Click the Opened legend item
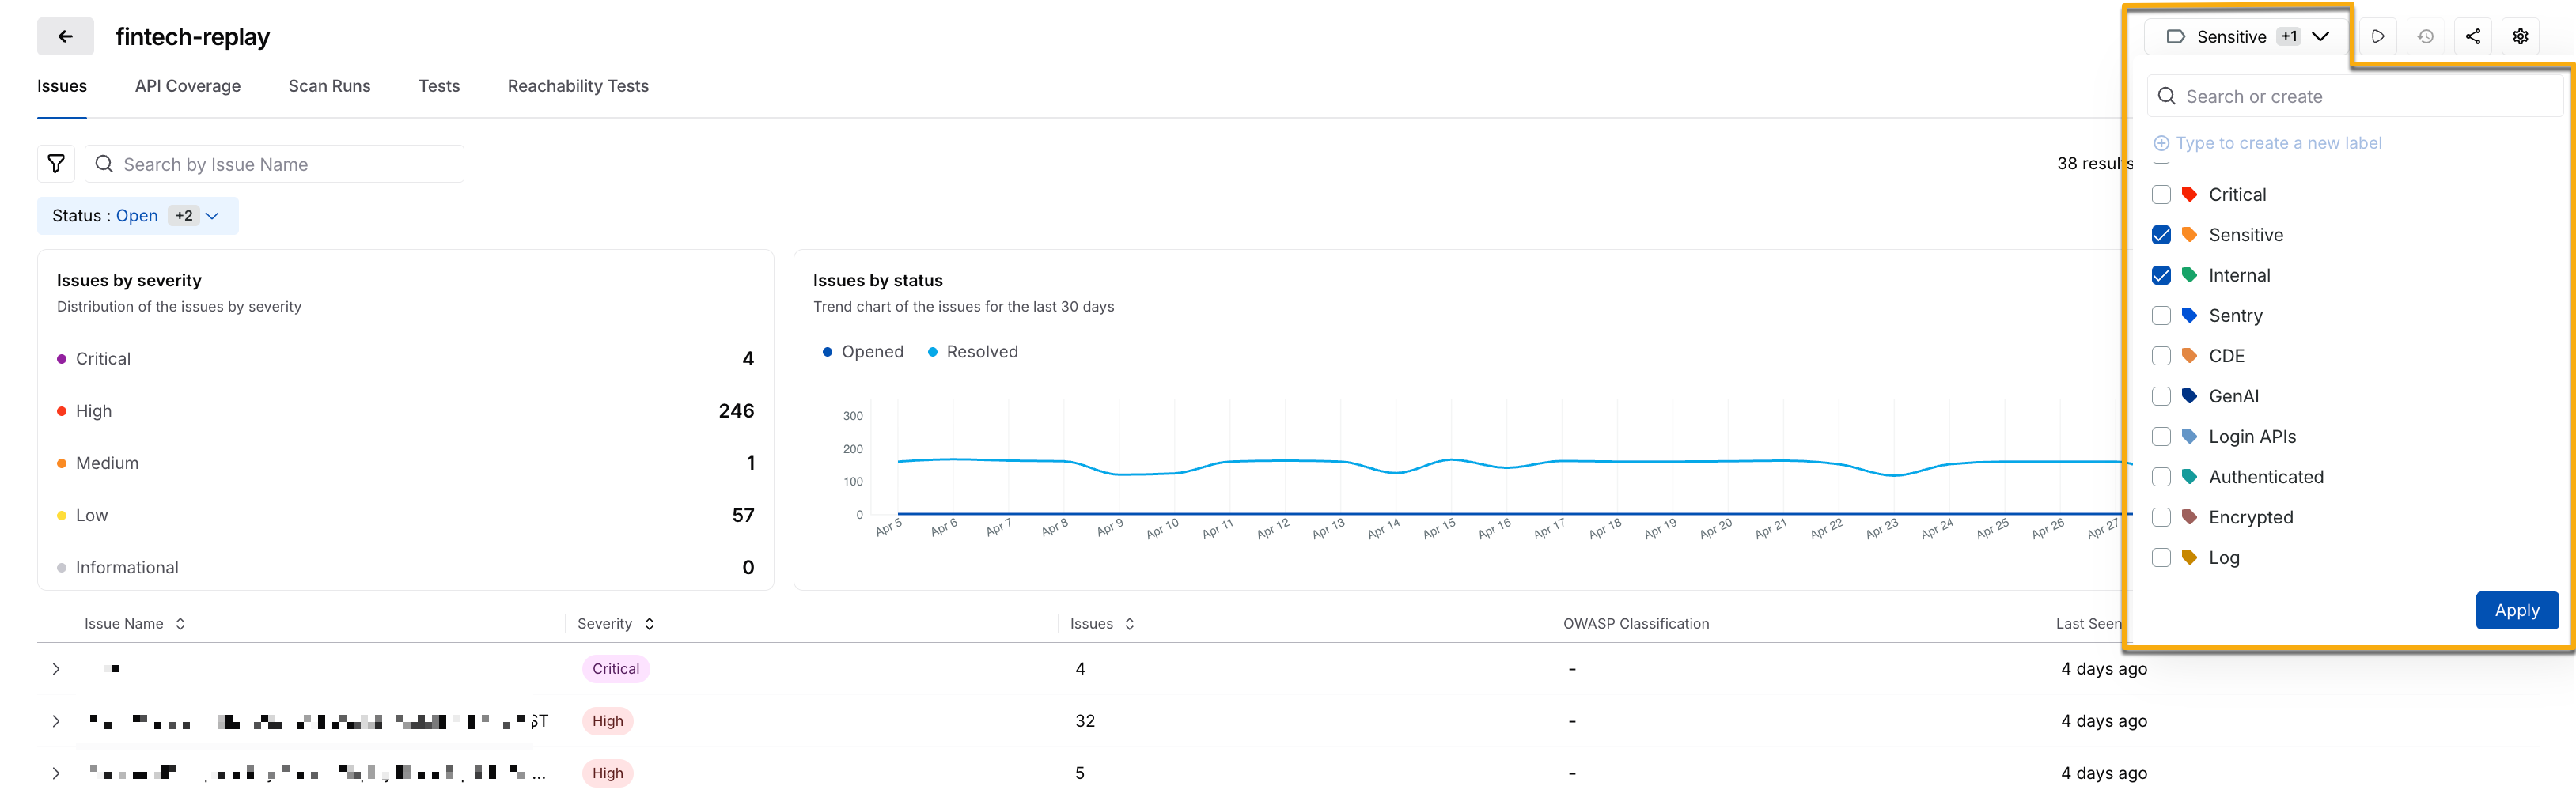The height and width of the screenshot is (805, 2576). 862,352
